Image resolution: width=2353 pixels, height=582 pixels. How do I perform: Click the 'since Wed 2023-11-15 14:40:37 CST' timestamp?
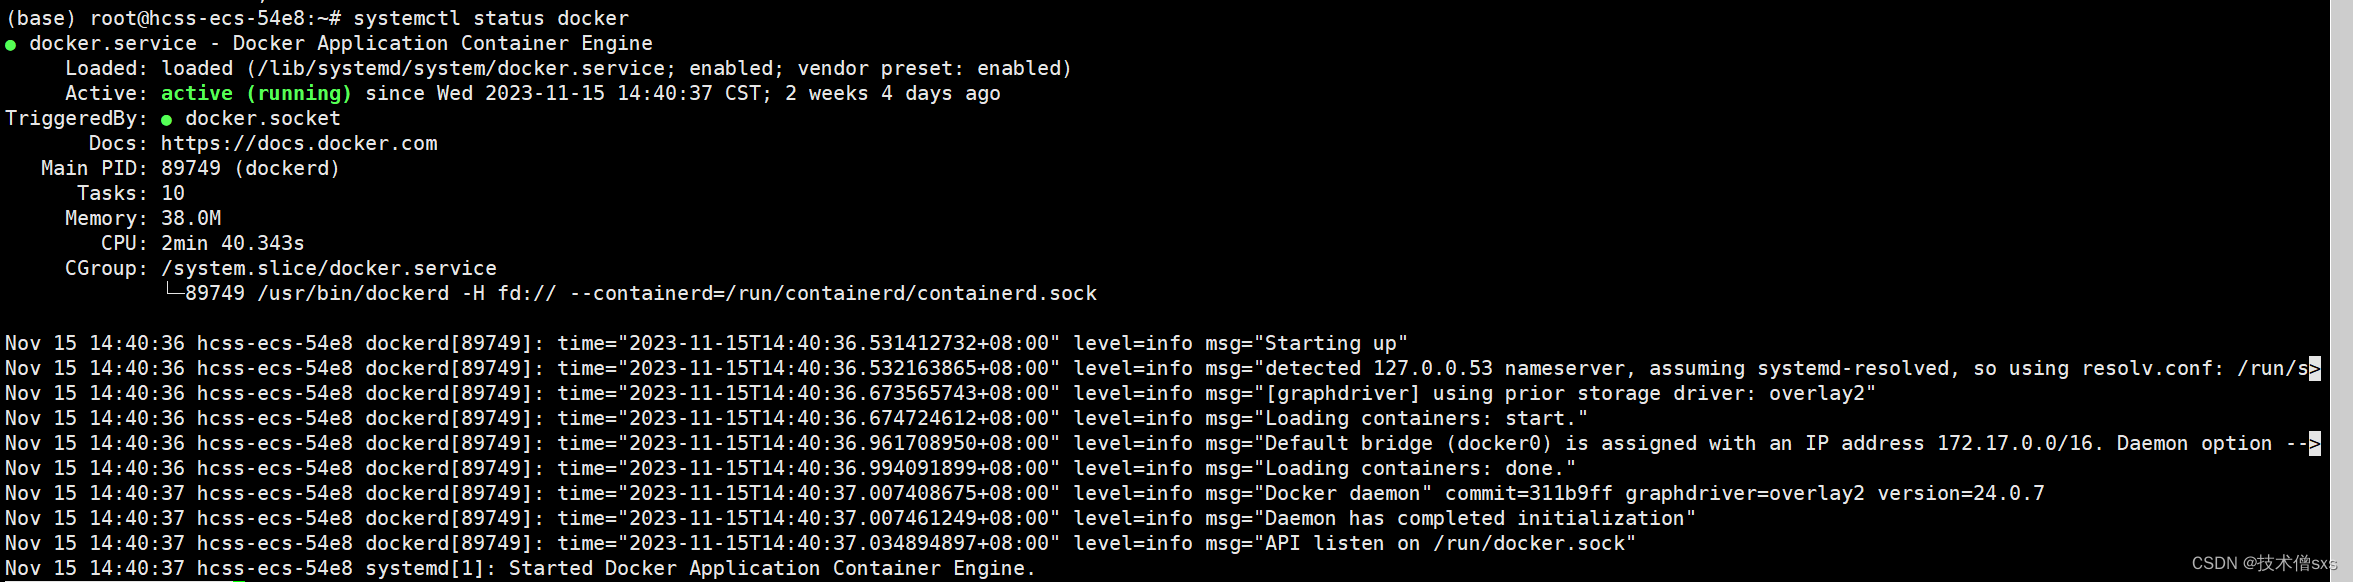coord(567,93)
